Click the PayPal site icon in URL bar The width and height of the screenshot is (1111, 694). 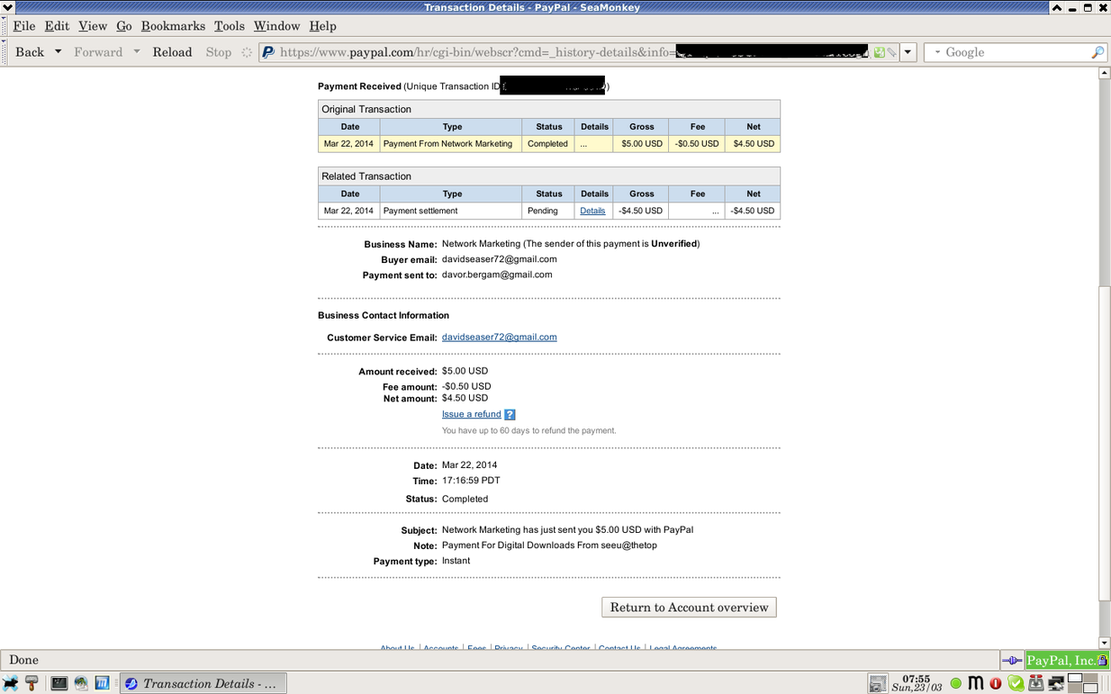(268, 52)
